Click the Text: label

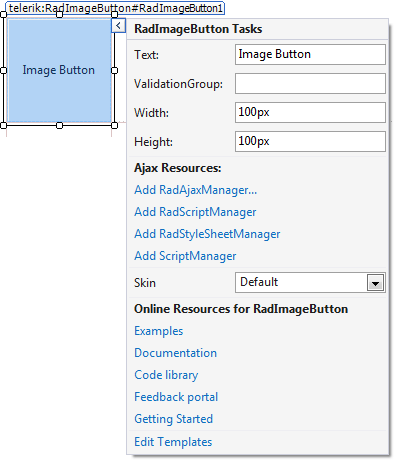point(147,55)
